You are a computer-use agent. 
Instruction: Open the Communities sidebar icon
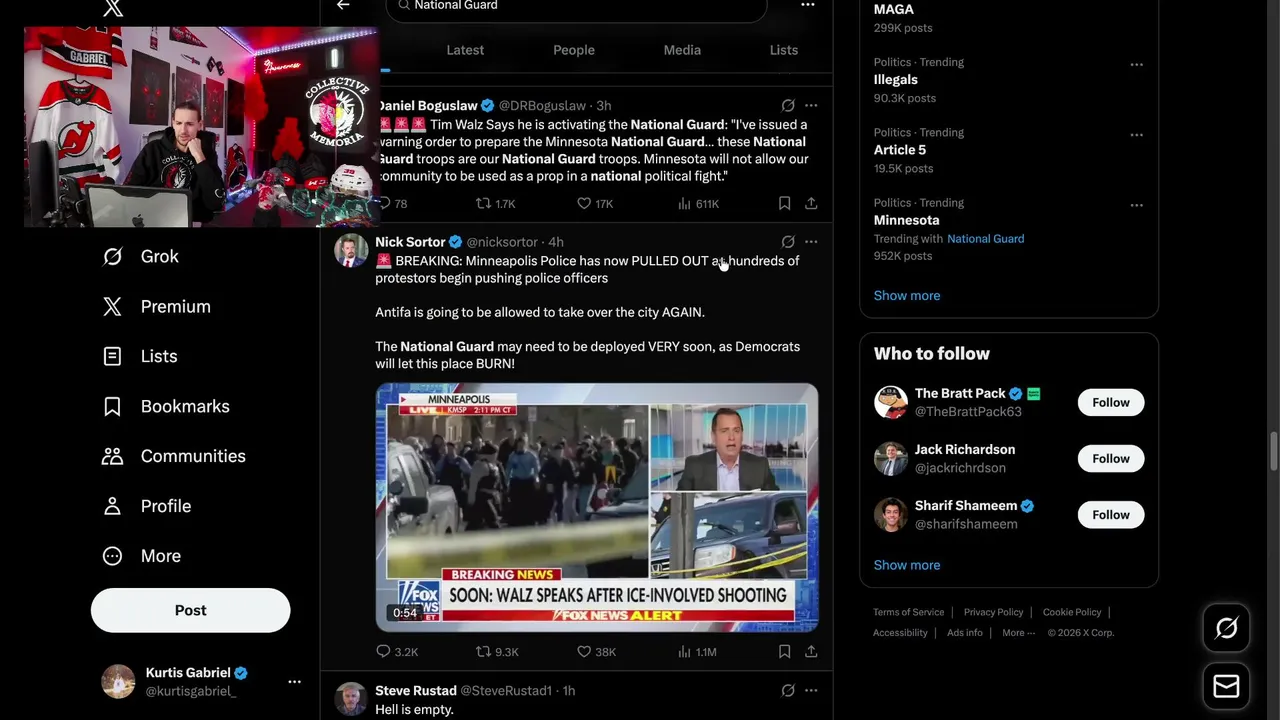pyautogui.click(x=113, y=456)
